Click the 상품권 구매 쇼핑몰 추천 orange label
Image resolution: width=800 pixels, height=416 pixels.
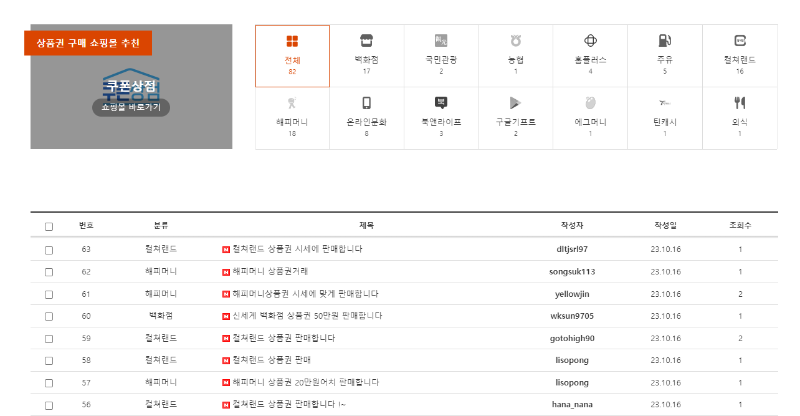pos(88,43)
